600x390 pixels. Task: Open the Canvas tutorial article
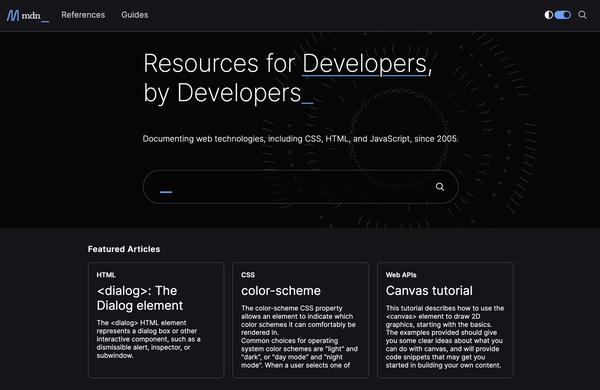(x=429, y=291)
